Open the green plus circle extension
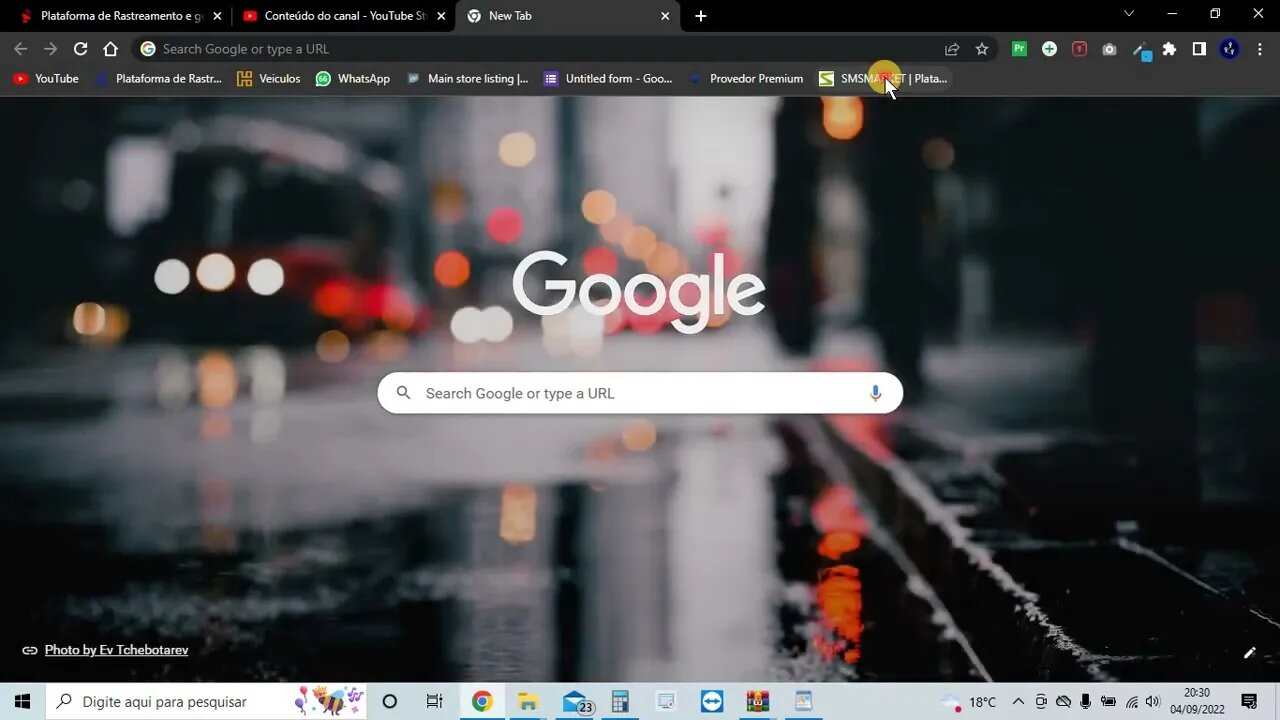Image resolution: width=1280 pixels, height=720 pixels. (x=1049, y=49)
